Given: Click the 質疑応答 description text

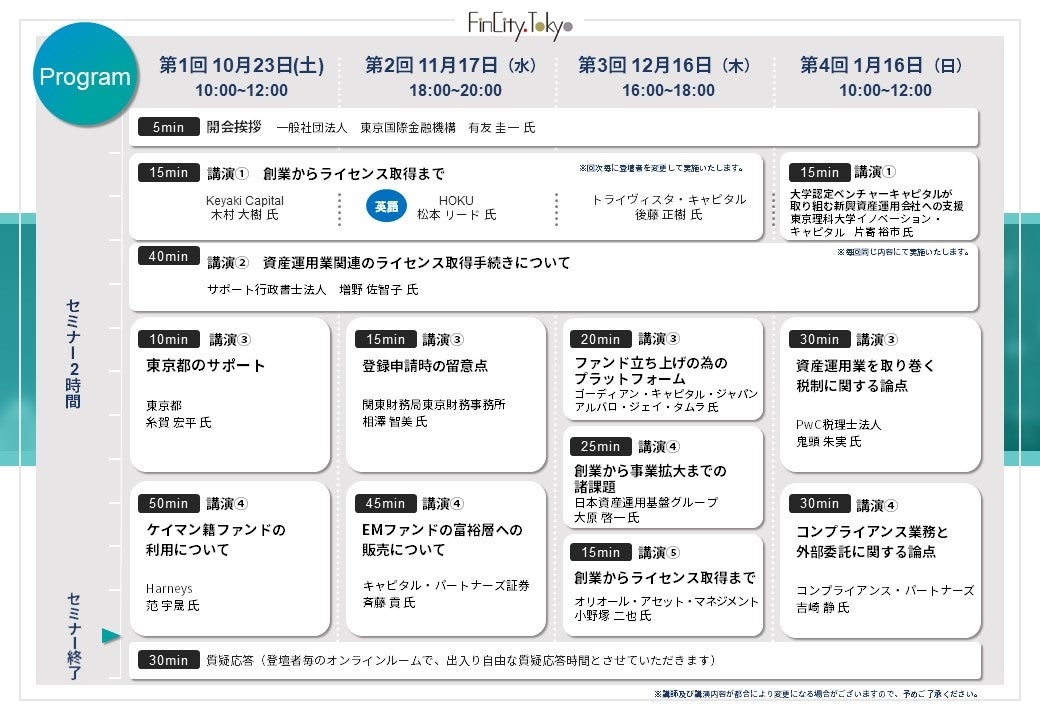Looking at the screenshot, I should tap(462, 660).
